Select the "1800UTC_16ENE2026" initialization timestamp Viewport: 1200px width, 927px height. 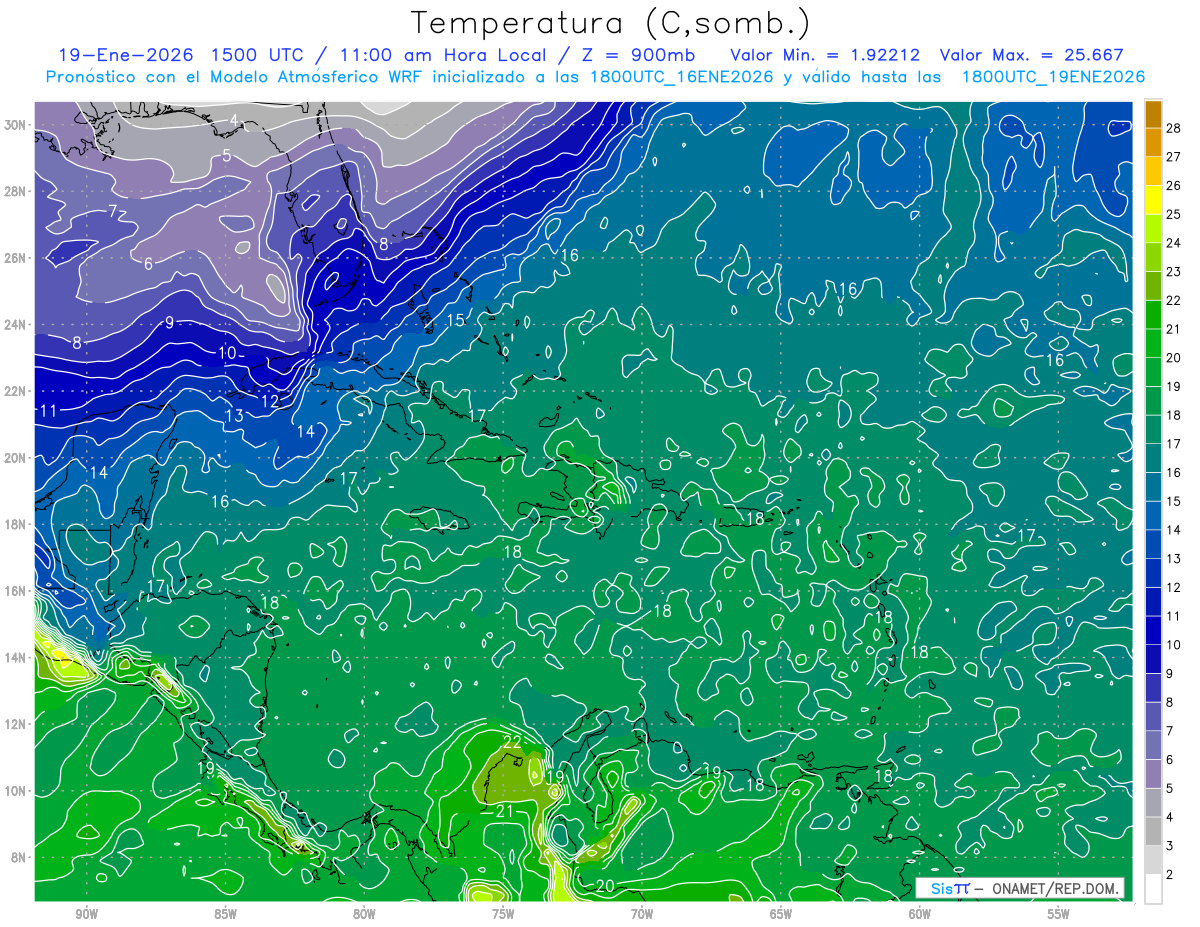[x=684, y=77]
